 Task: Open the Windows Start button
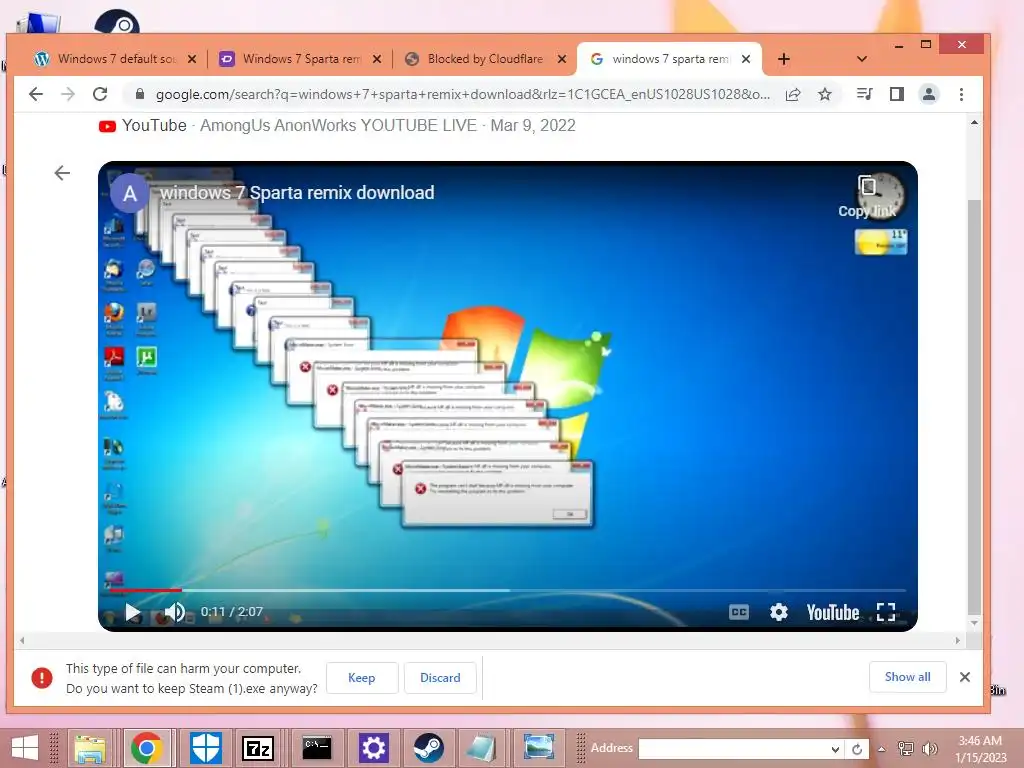tap(25, 748)
